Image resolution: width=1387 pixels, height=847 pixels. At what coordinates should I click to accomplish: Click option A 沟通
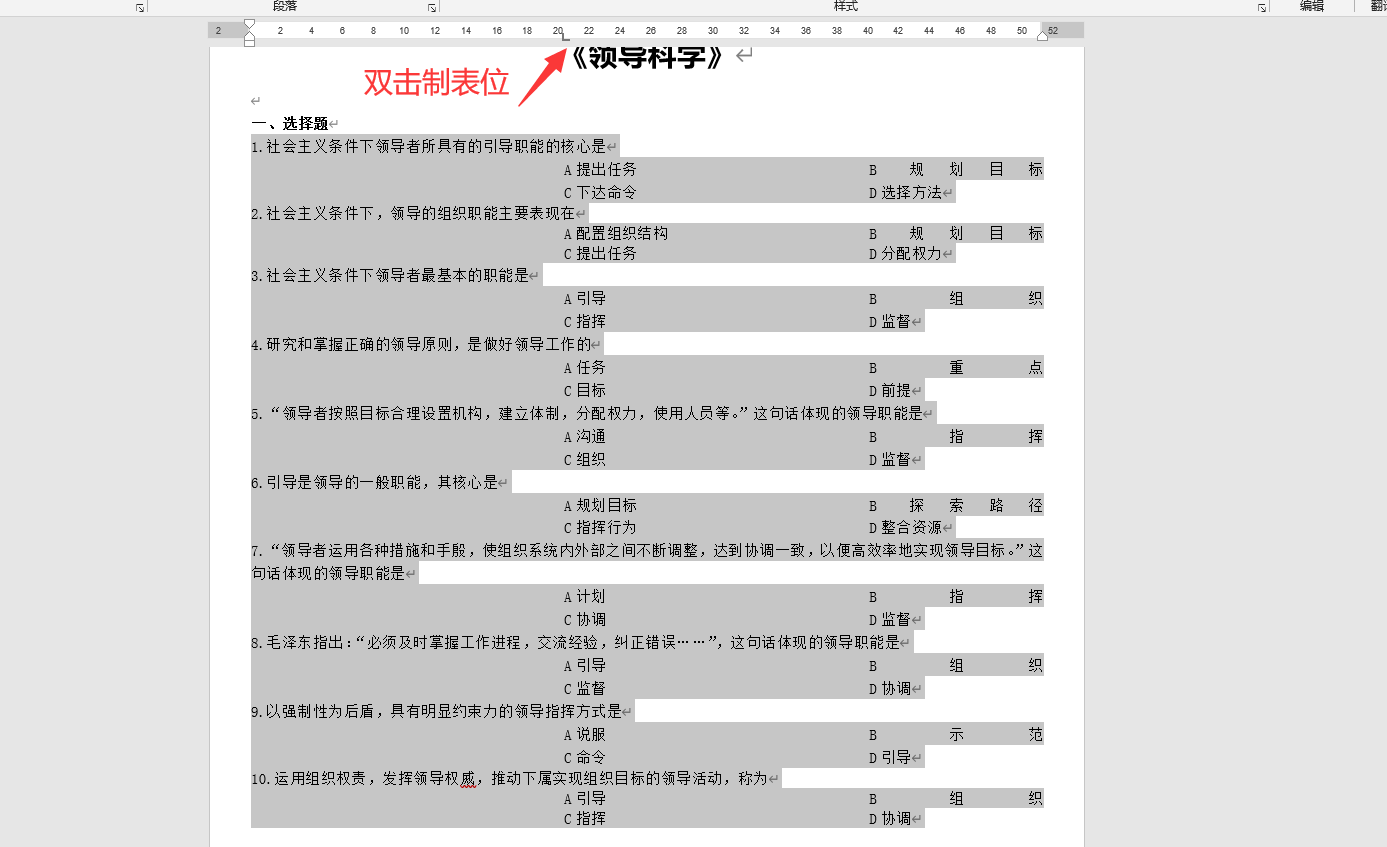[x=585, y=437]
